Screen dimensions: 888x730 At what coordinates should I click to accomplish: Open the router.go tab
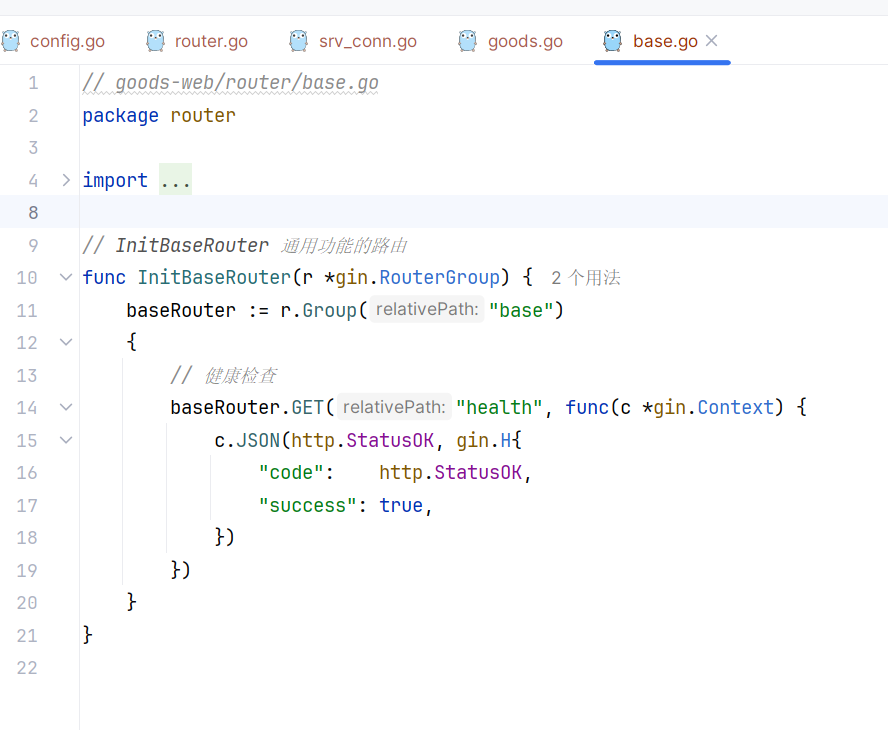(x=211, y=41)
